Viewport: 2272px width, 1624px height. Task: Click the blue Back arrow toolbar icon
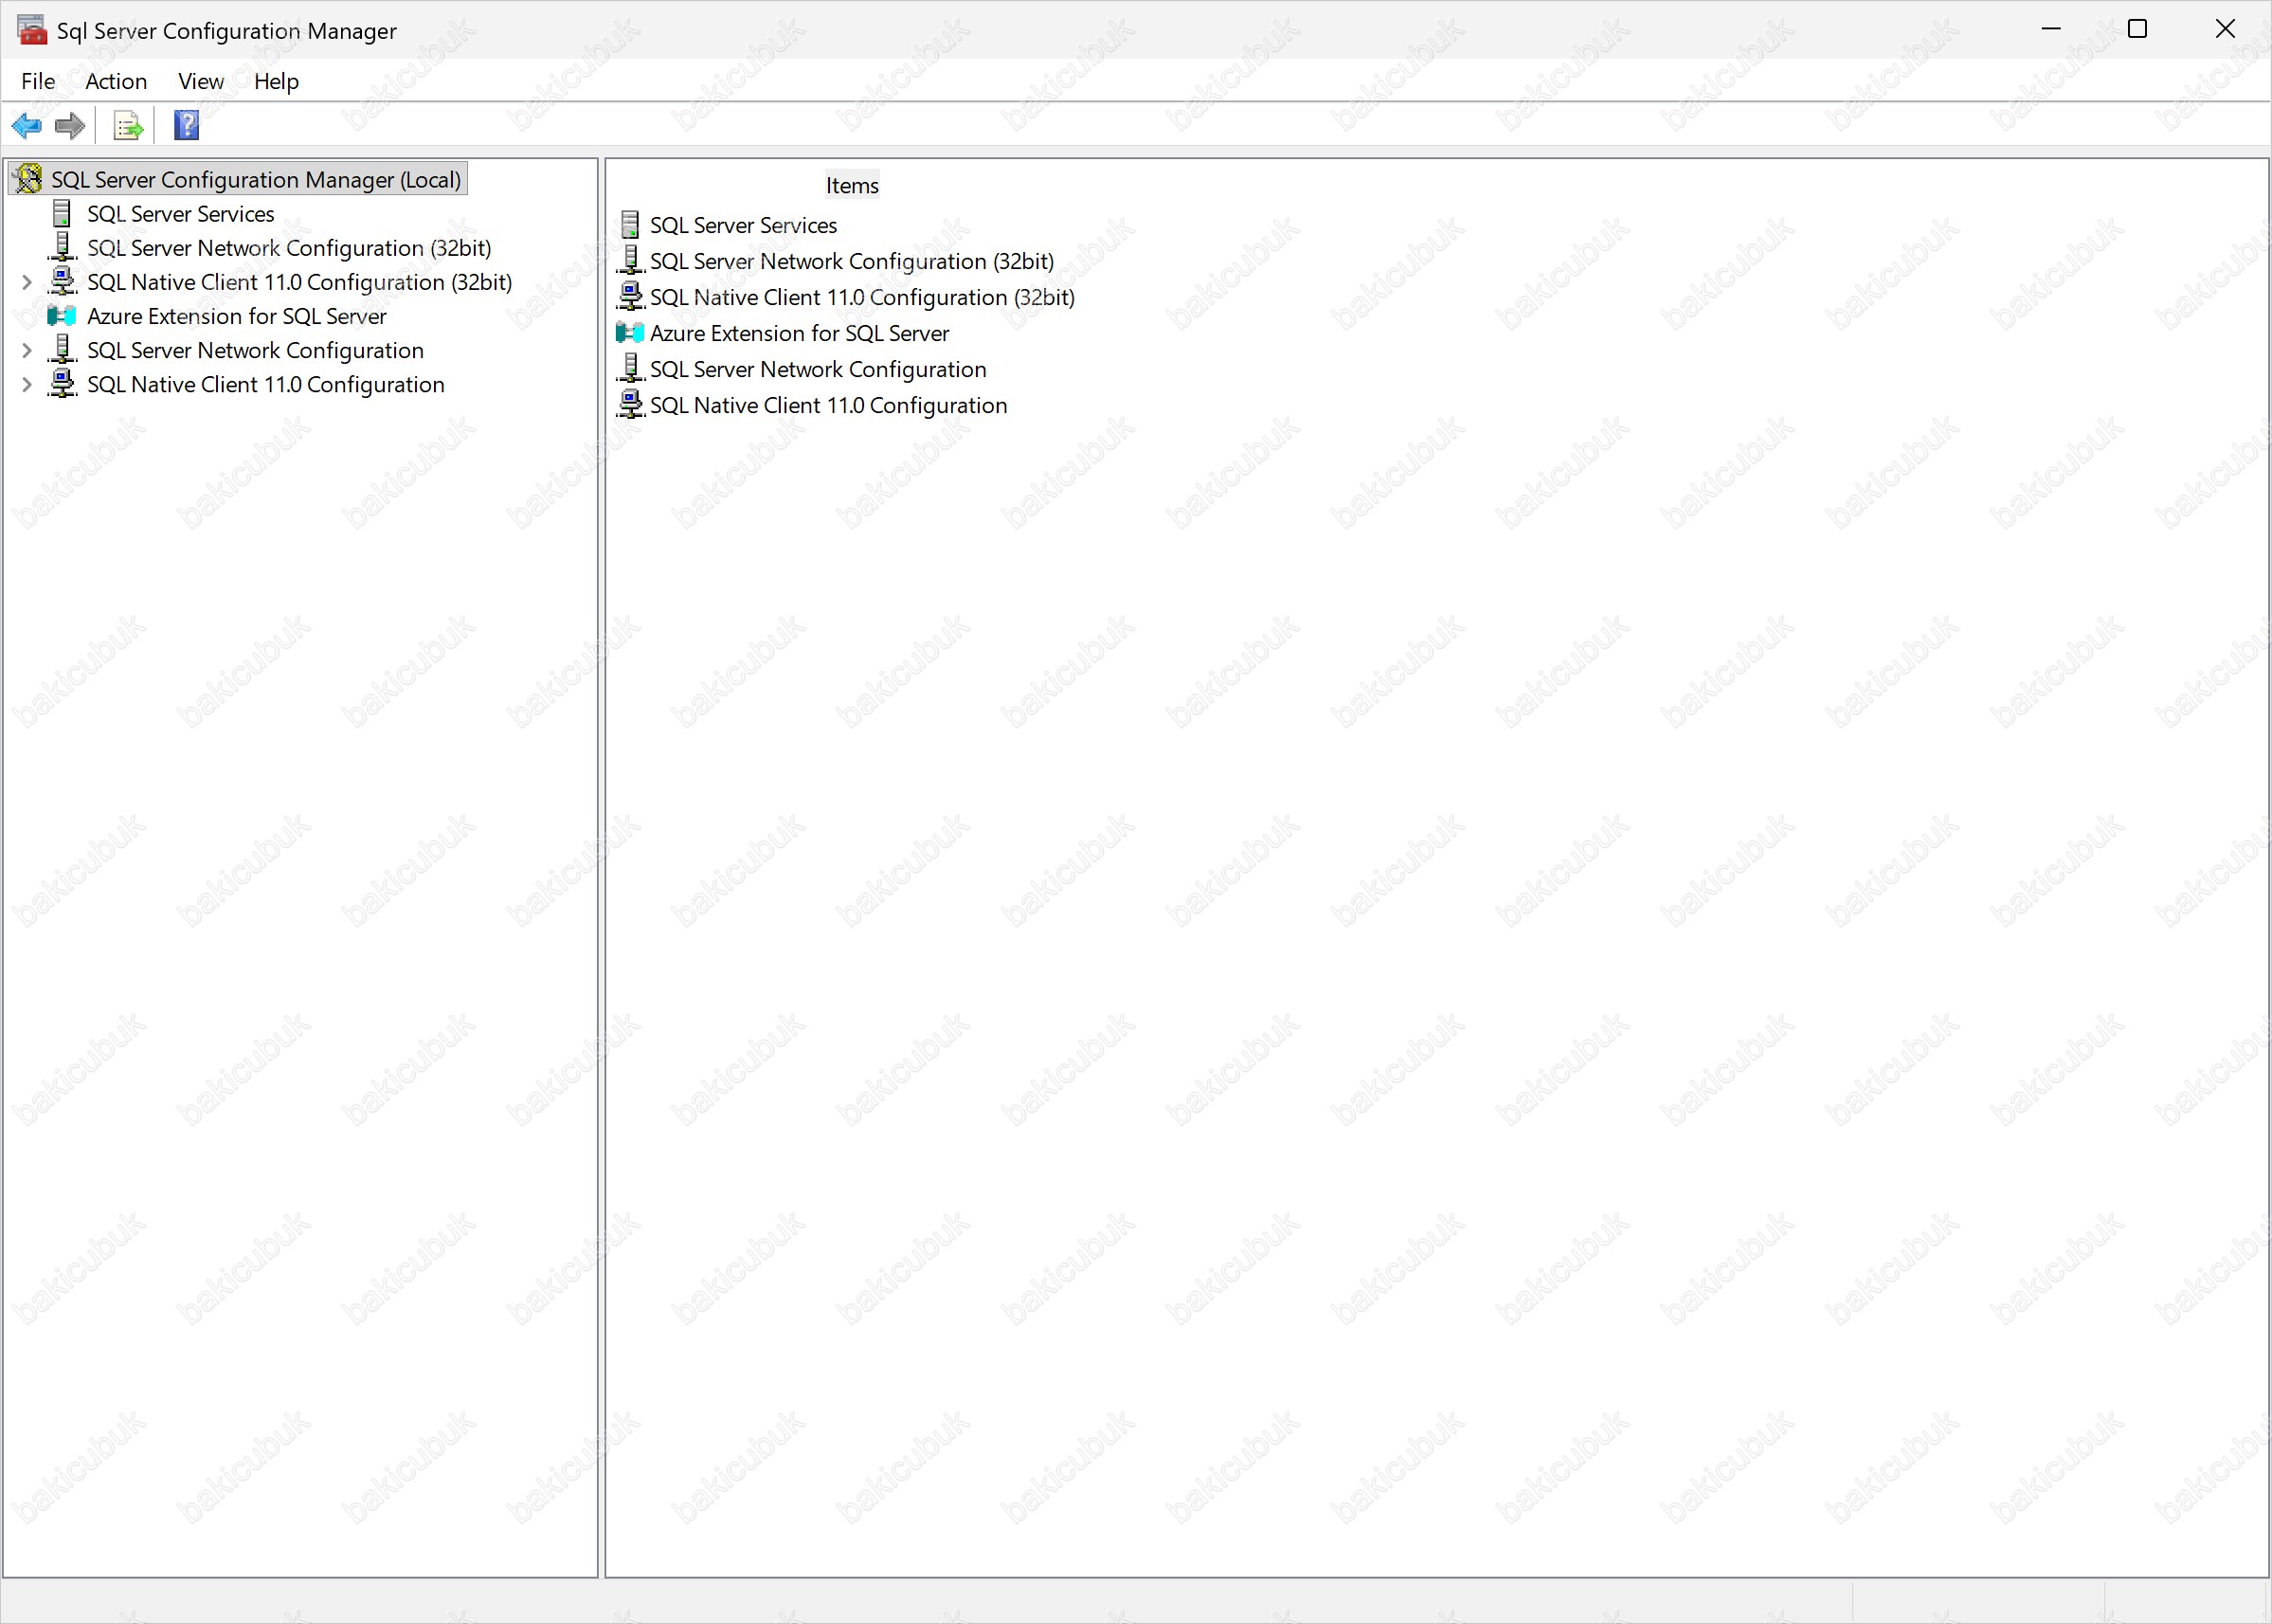tap(26, 126)
